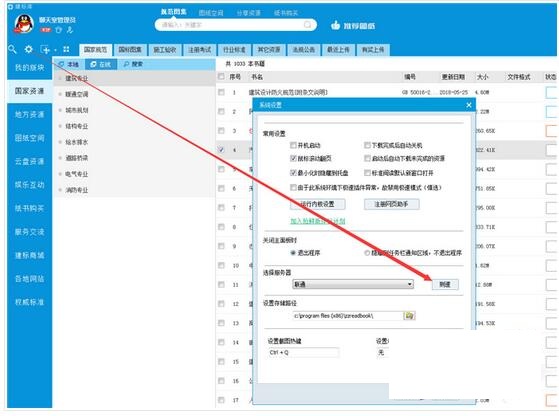Click the 注册网页助手 button
The width and height of the screenshot is (559, 416).
coord(391,204)
